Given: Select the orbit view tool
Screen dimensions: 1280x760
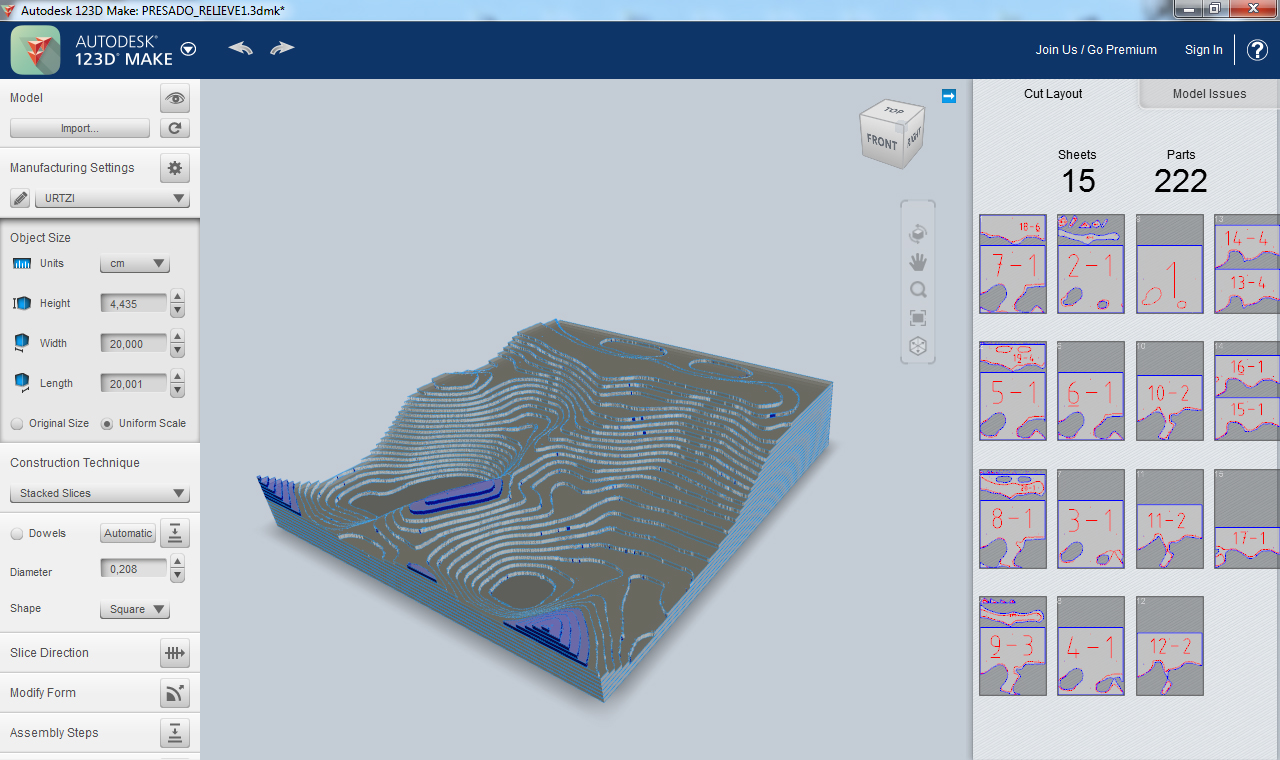Looking at the screenshot, I should (x=917, y=233).
